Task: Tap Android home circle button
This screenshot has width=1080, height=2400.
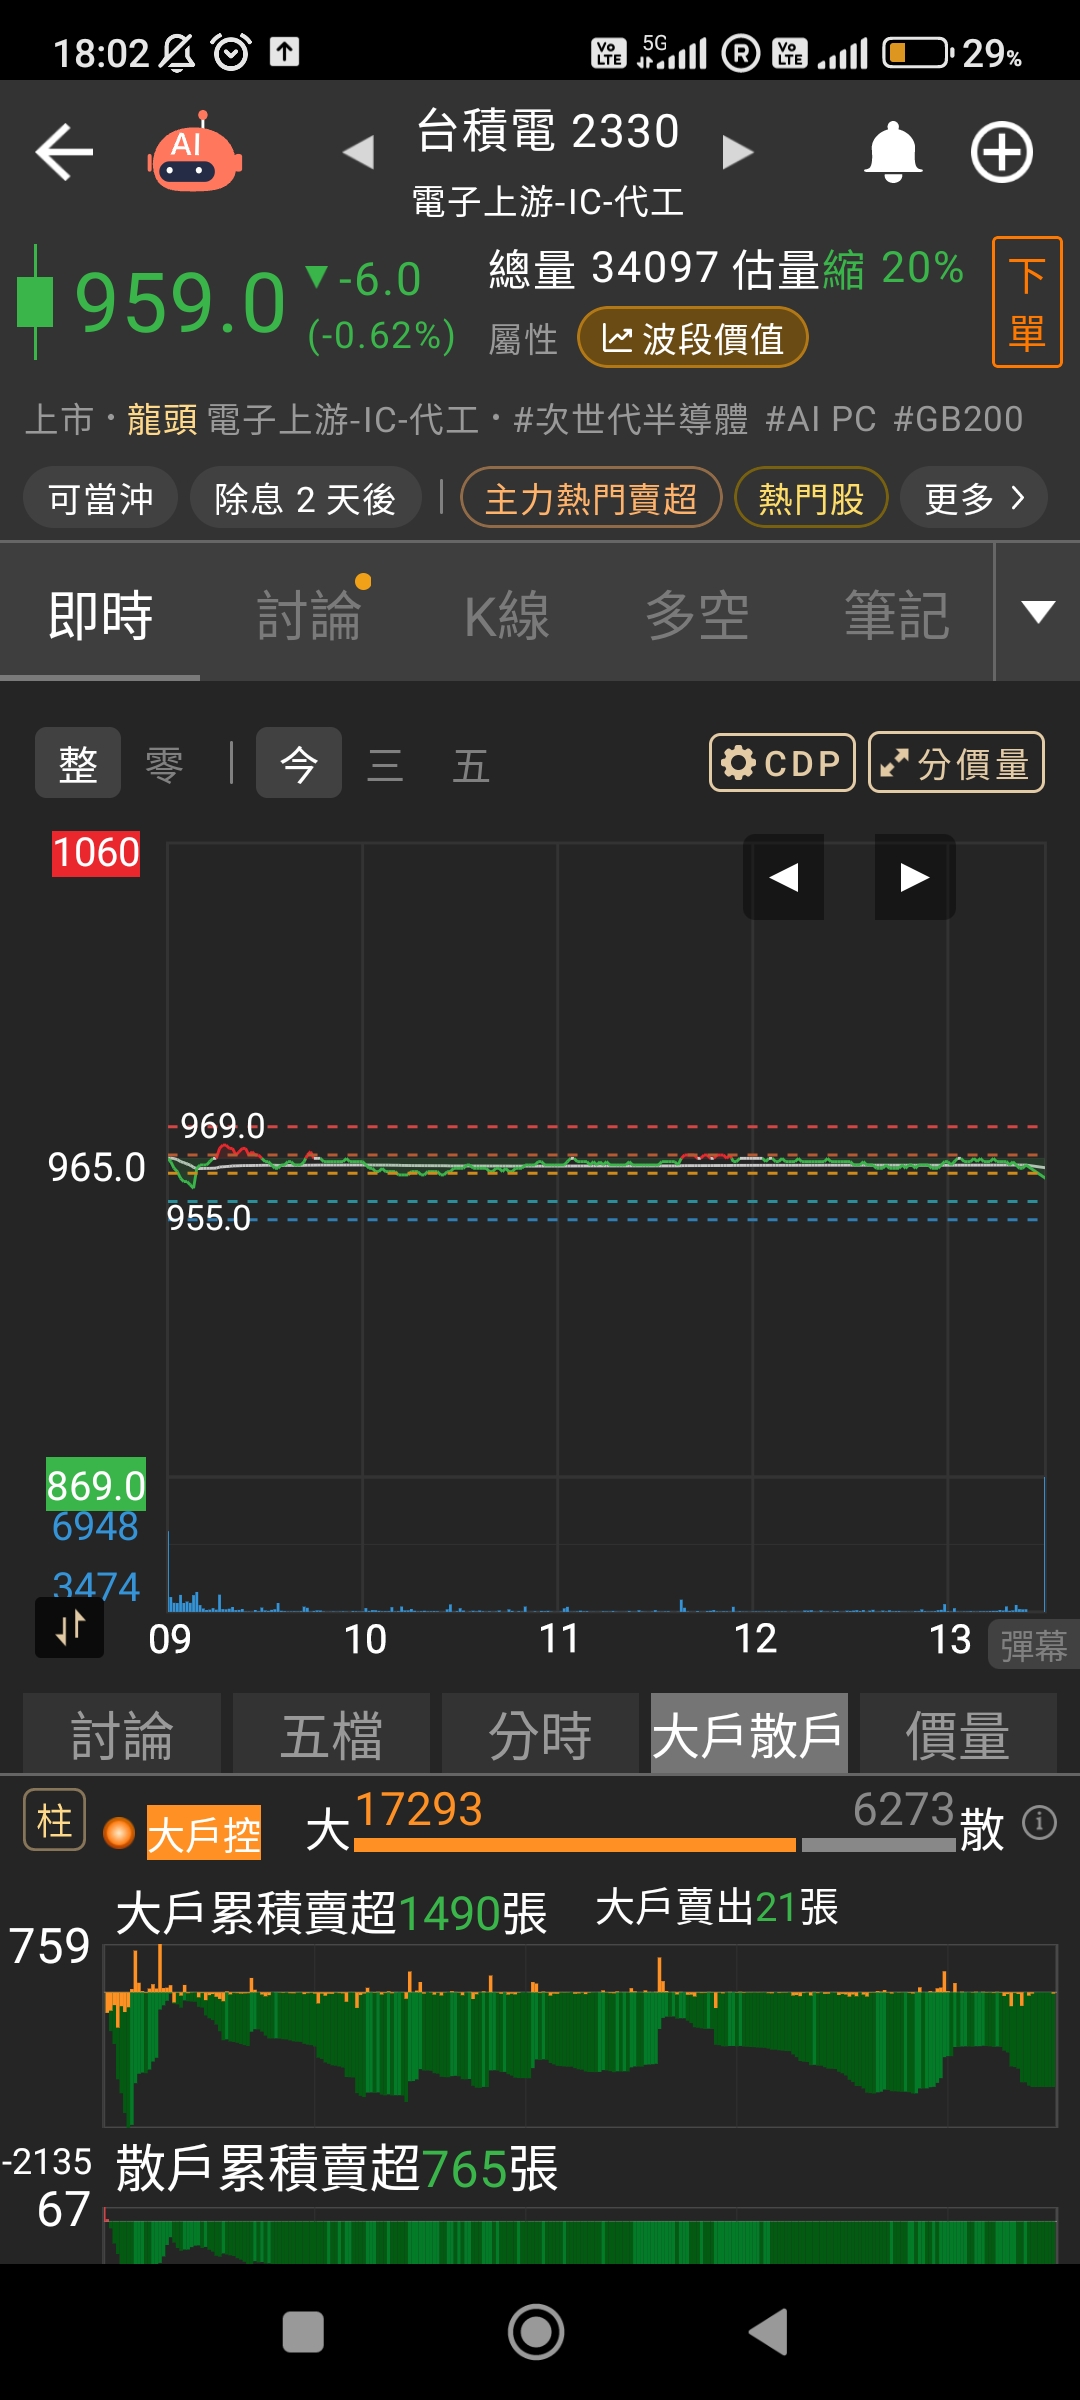Action: 536,2332
